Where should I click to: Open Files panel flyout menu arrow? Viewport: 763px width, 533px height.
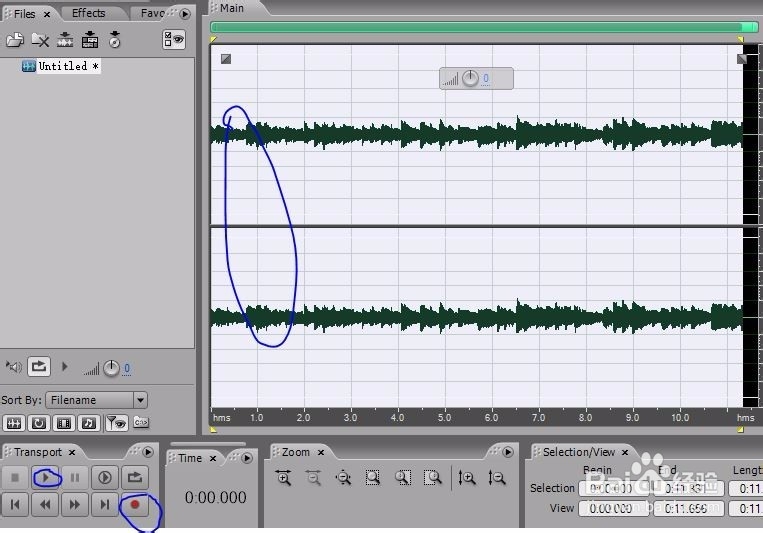185,14
